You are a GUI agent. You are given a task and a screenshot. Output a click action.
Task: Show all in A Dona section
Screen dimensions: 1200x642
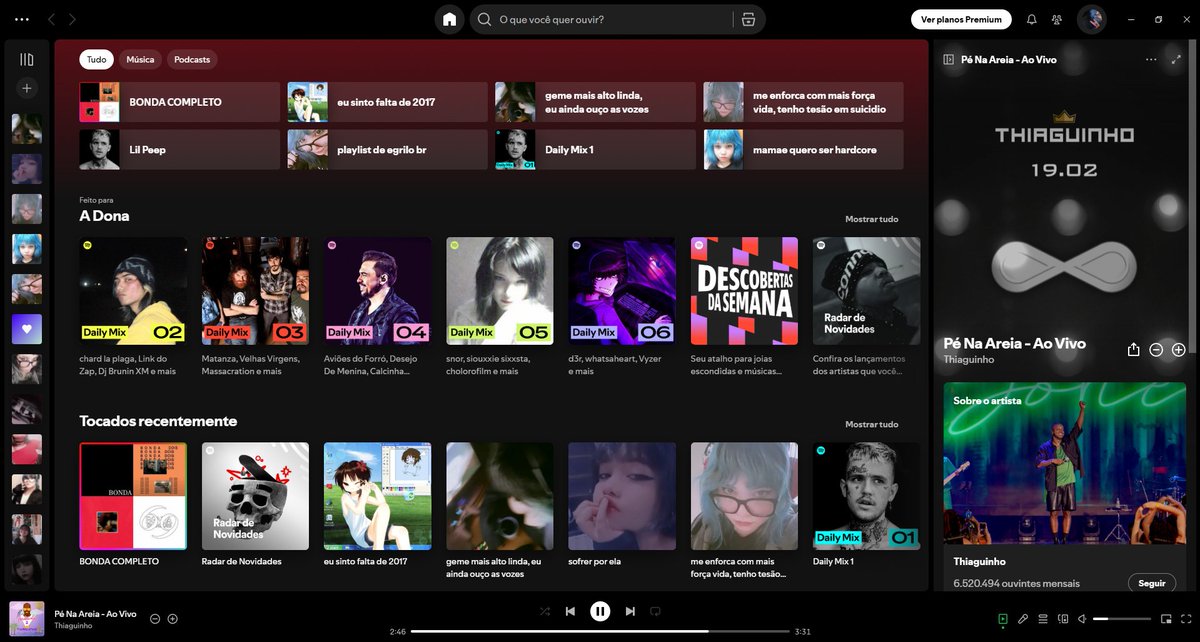pos(871,219)
